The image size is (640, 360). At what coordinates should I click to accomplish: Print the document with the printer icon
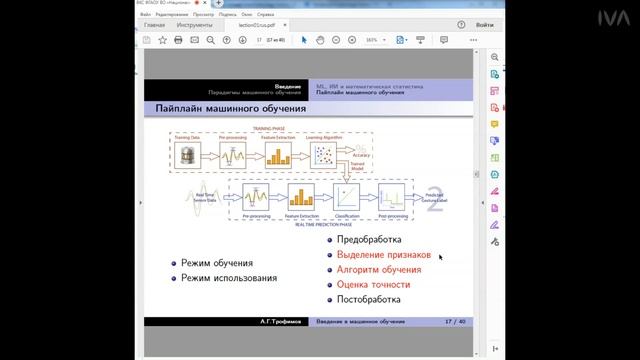[x=178, y=40]
